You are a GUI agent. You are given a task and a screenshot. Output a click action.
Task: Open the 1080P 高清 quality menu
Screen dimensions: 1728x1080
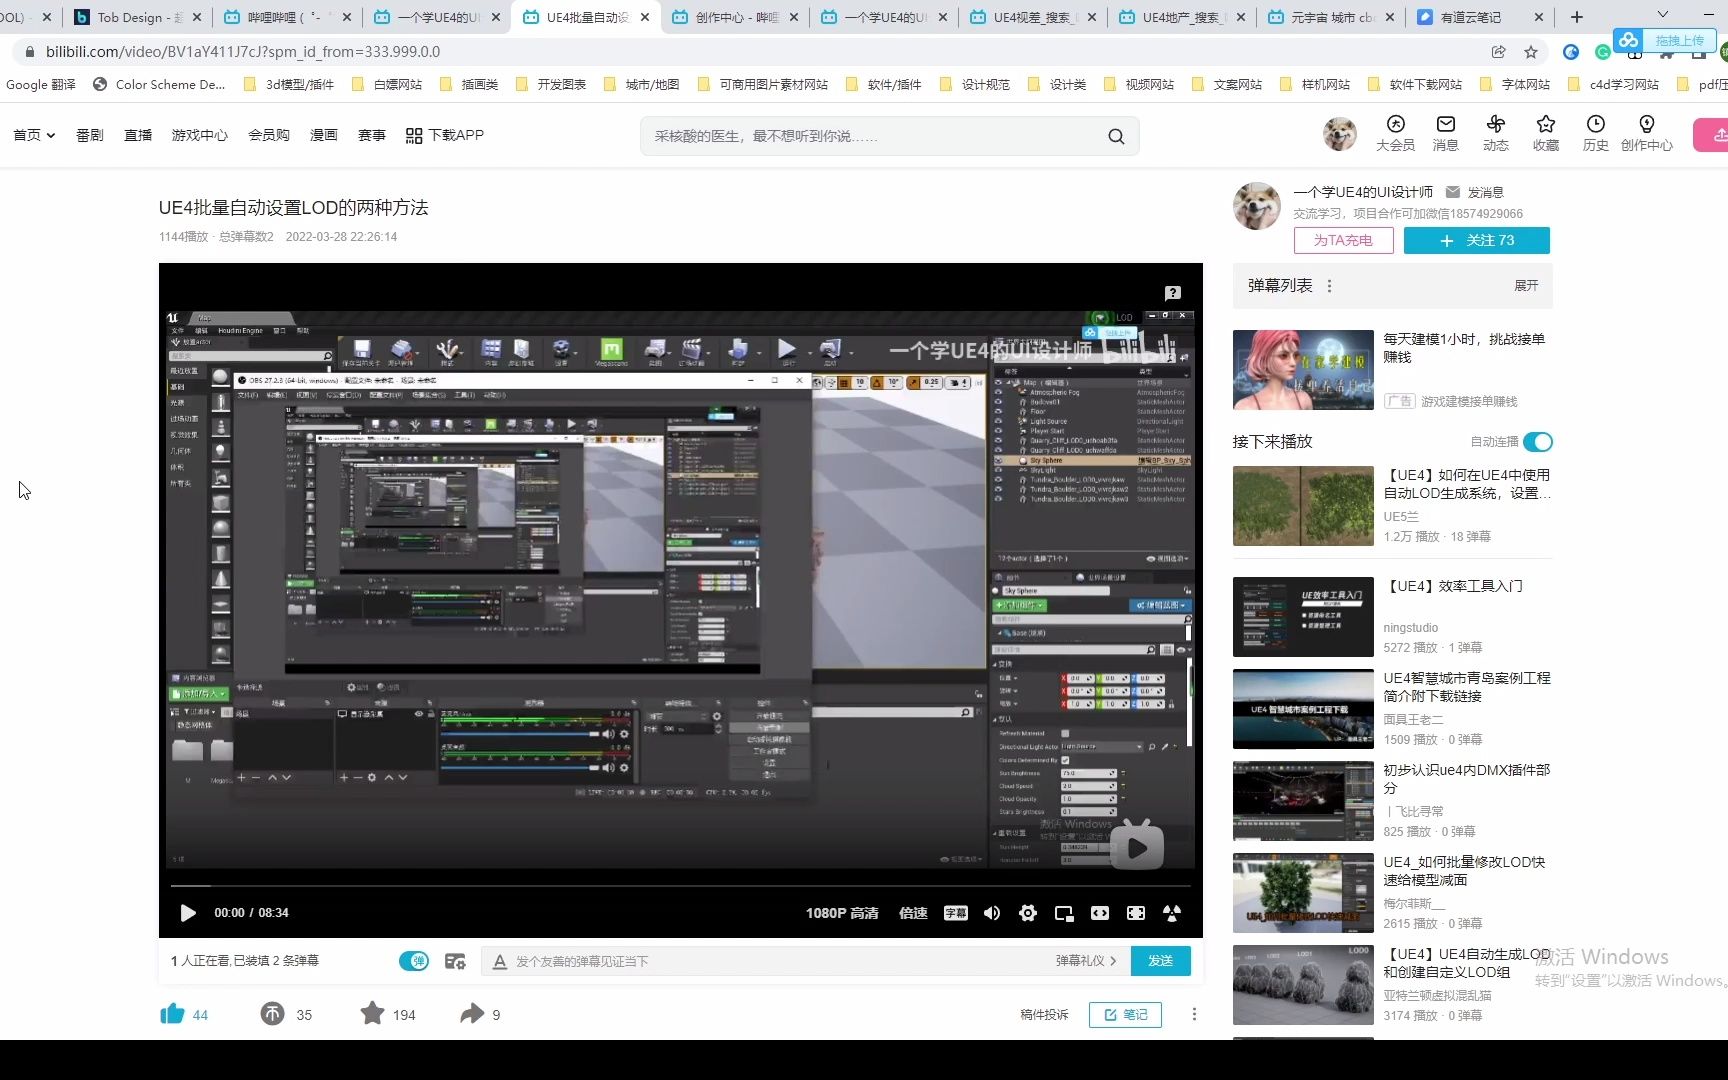tap(842, 913)
